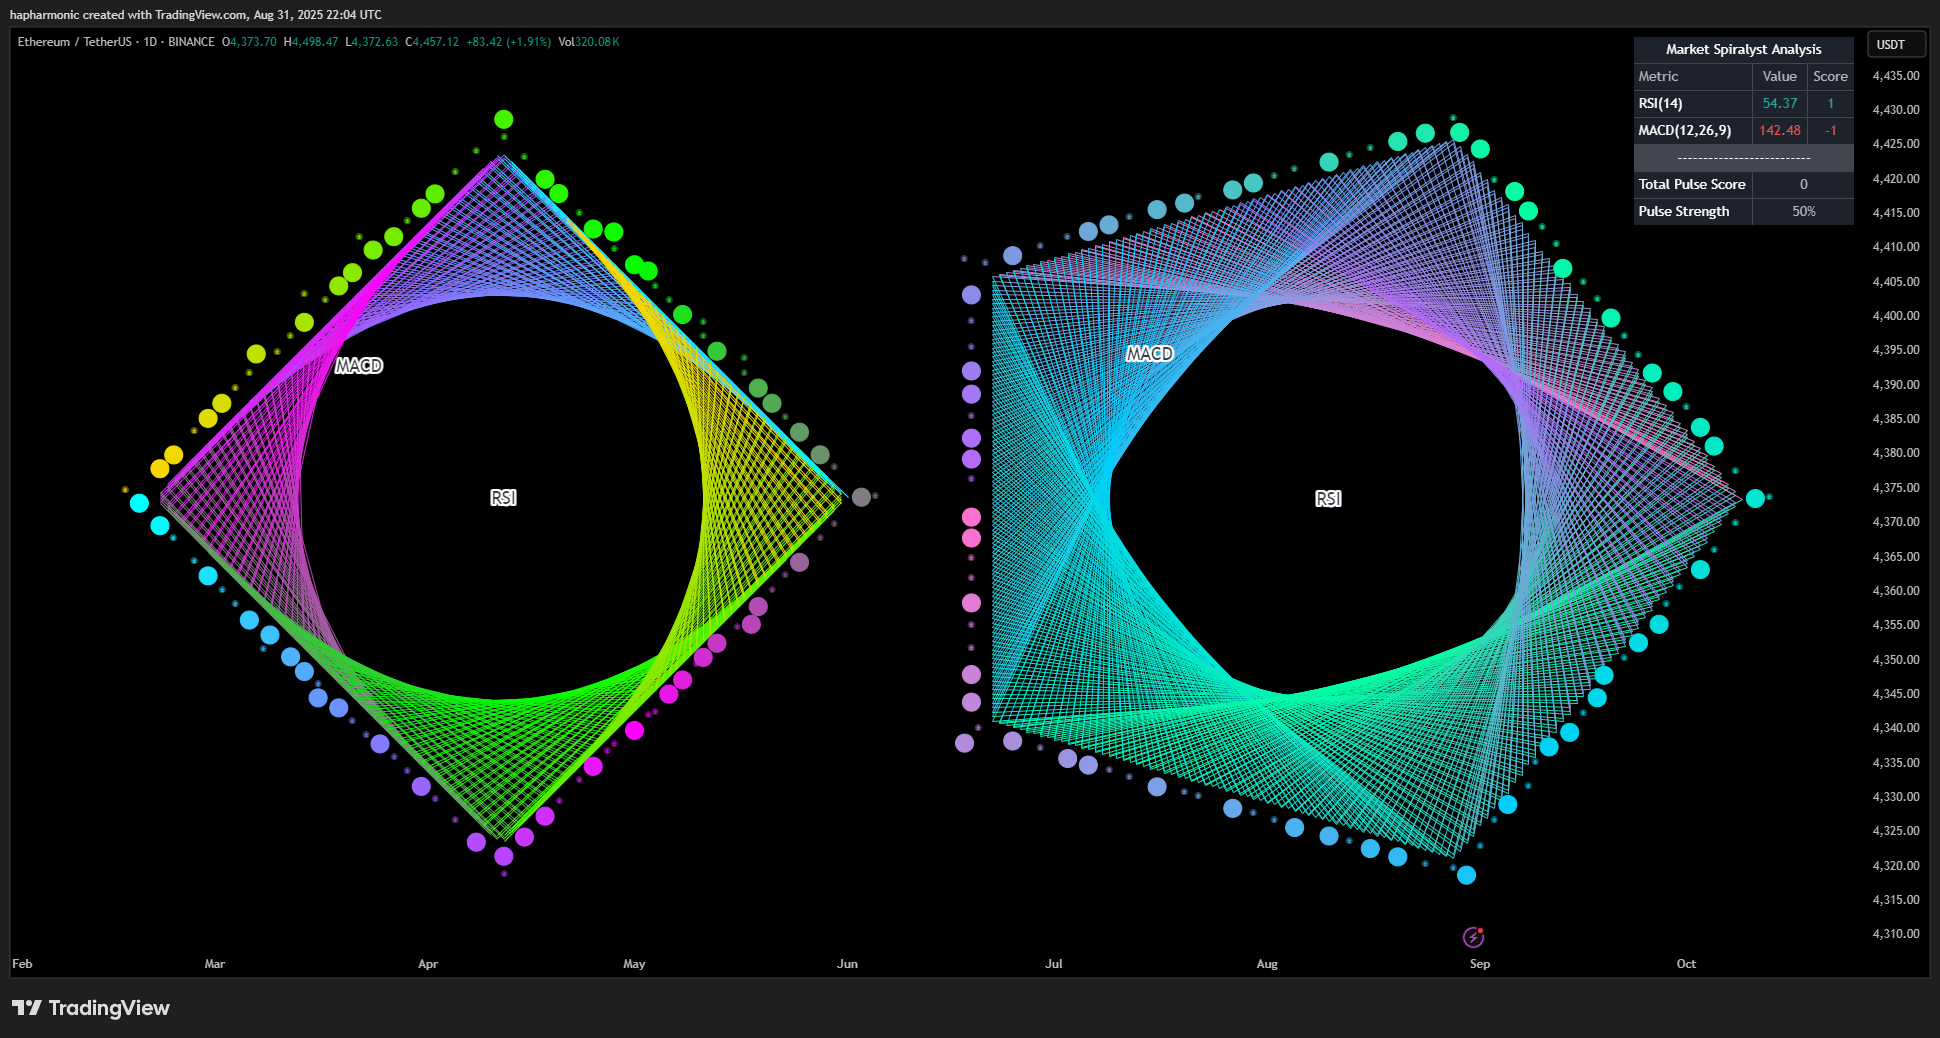Select the MACD(12,26,9) row in table
Image resolution: width=1940 pixels, height=1038 pixels.
(x=1743, y=130)
